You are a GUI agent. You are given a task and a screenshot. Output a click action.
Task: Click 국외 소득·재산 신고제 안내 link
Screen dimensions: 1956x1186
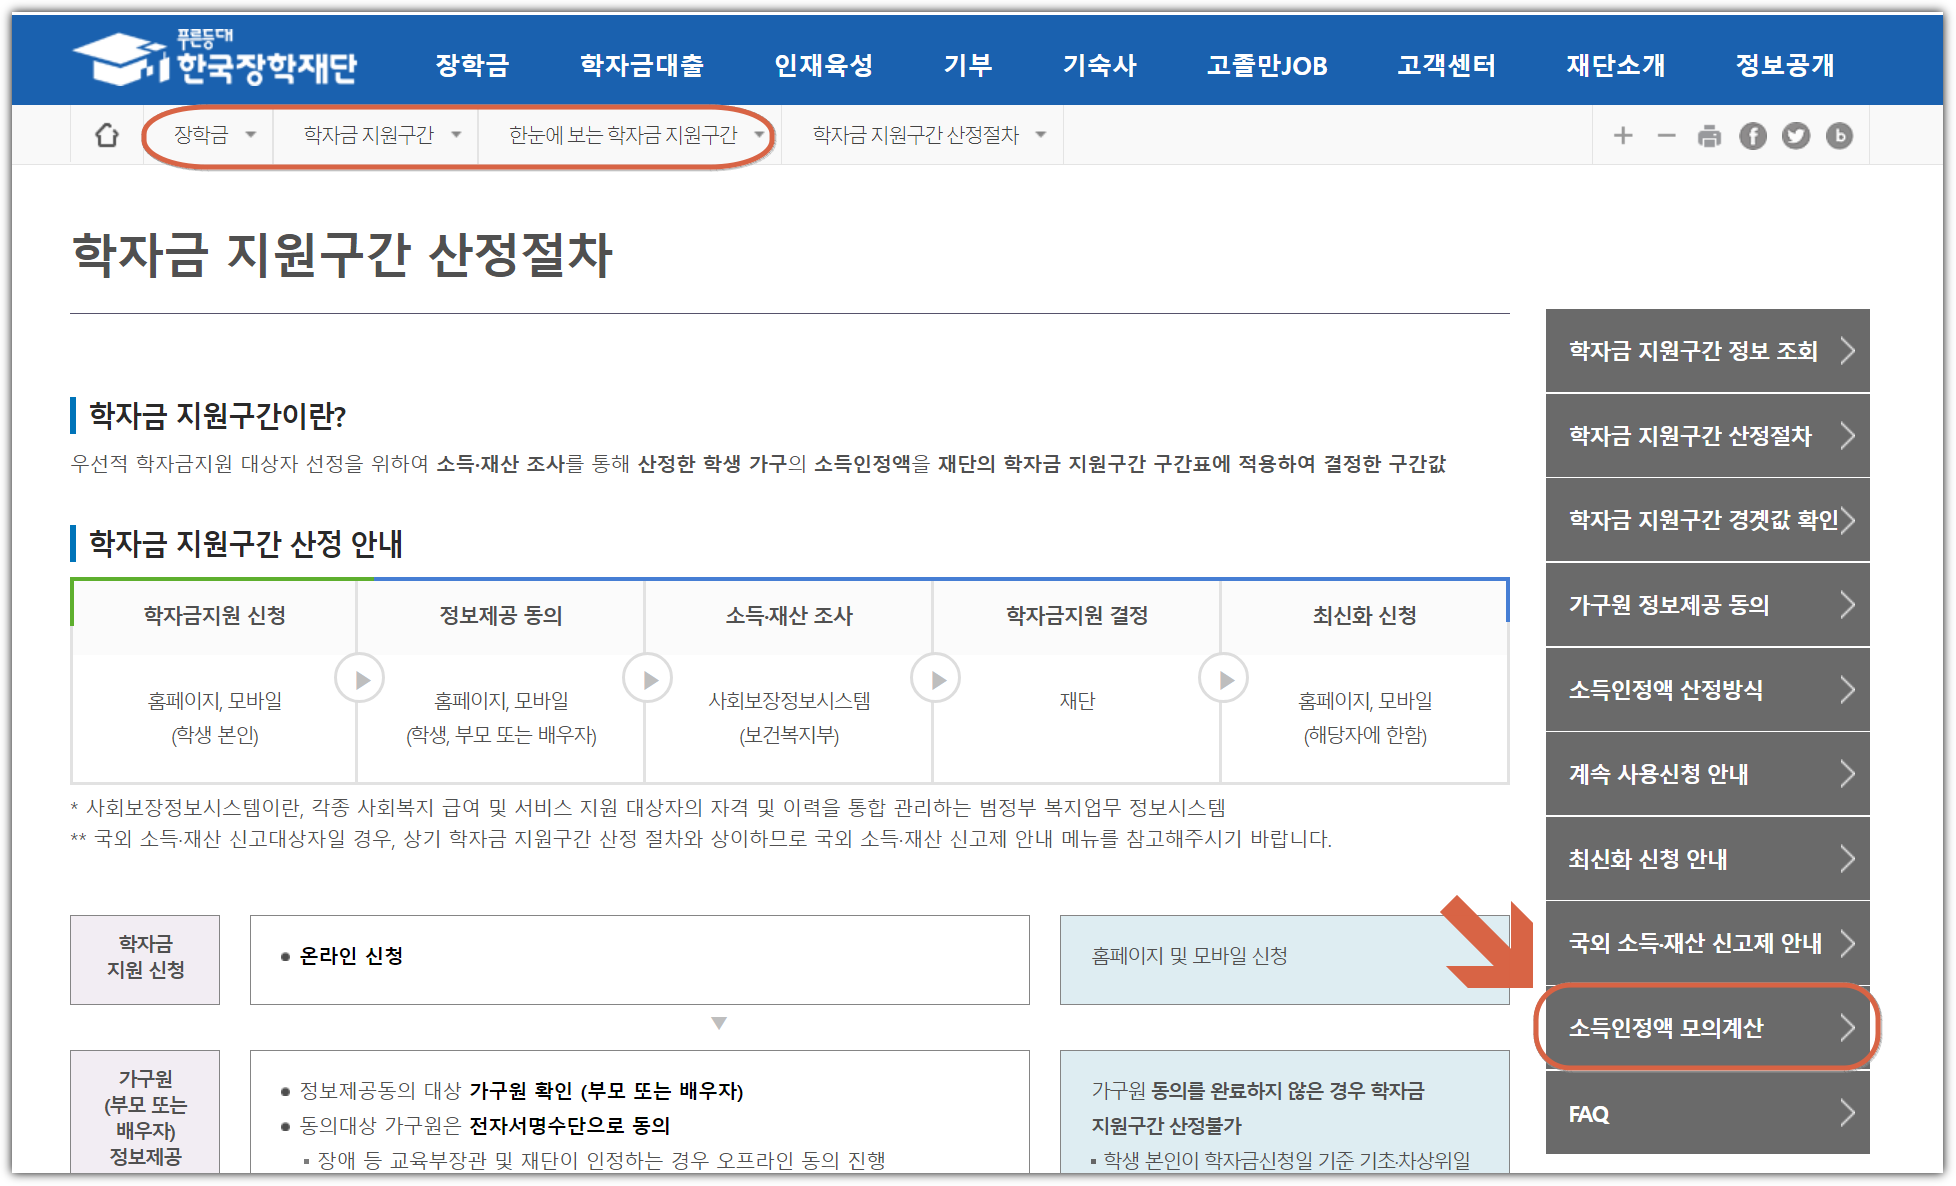click(x=1707, y=943)
